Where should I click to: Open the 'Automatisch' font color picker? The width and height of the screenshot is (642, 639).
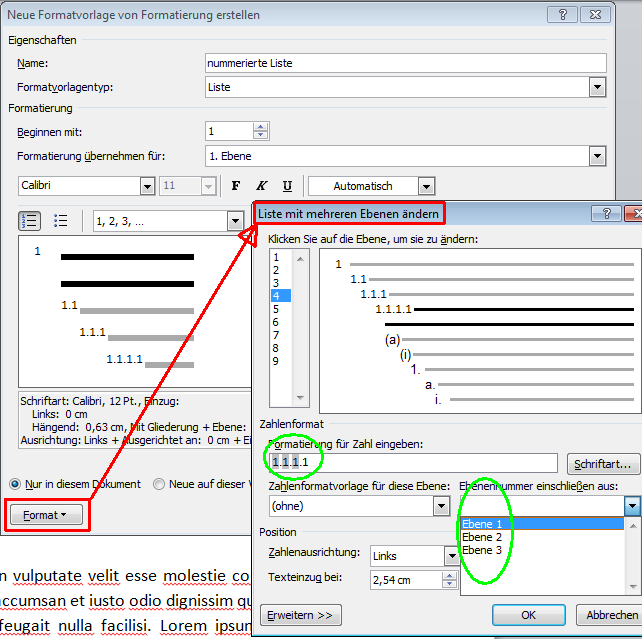pos(426,186)
